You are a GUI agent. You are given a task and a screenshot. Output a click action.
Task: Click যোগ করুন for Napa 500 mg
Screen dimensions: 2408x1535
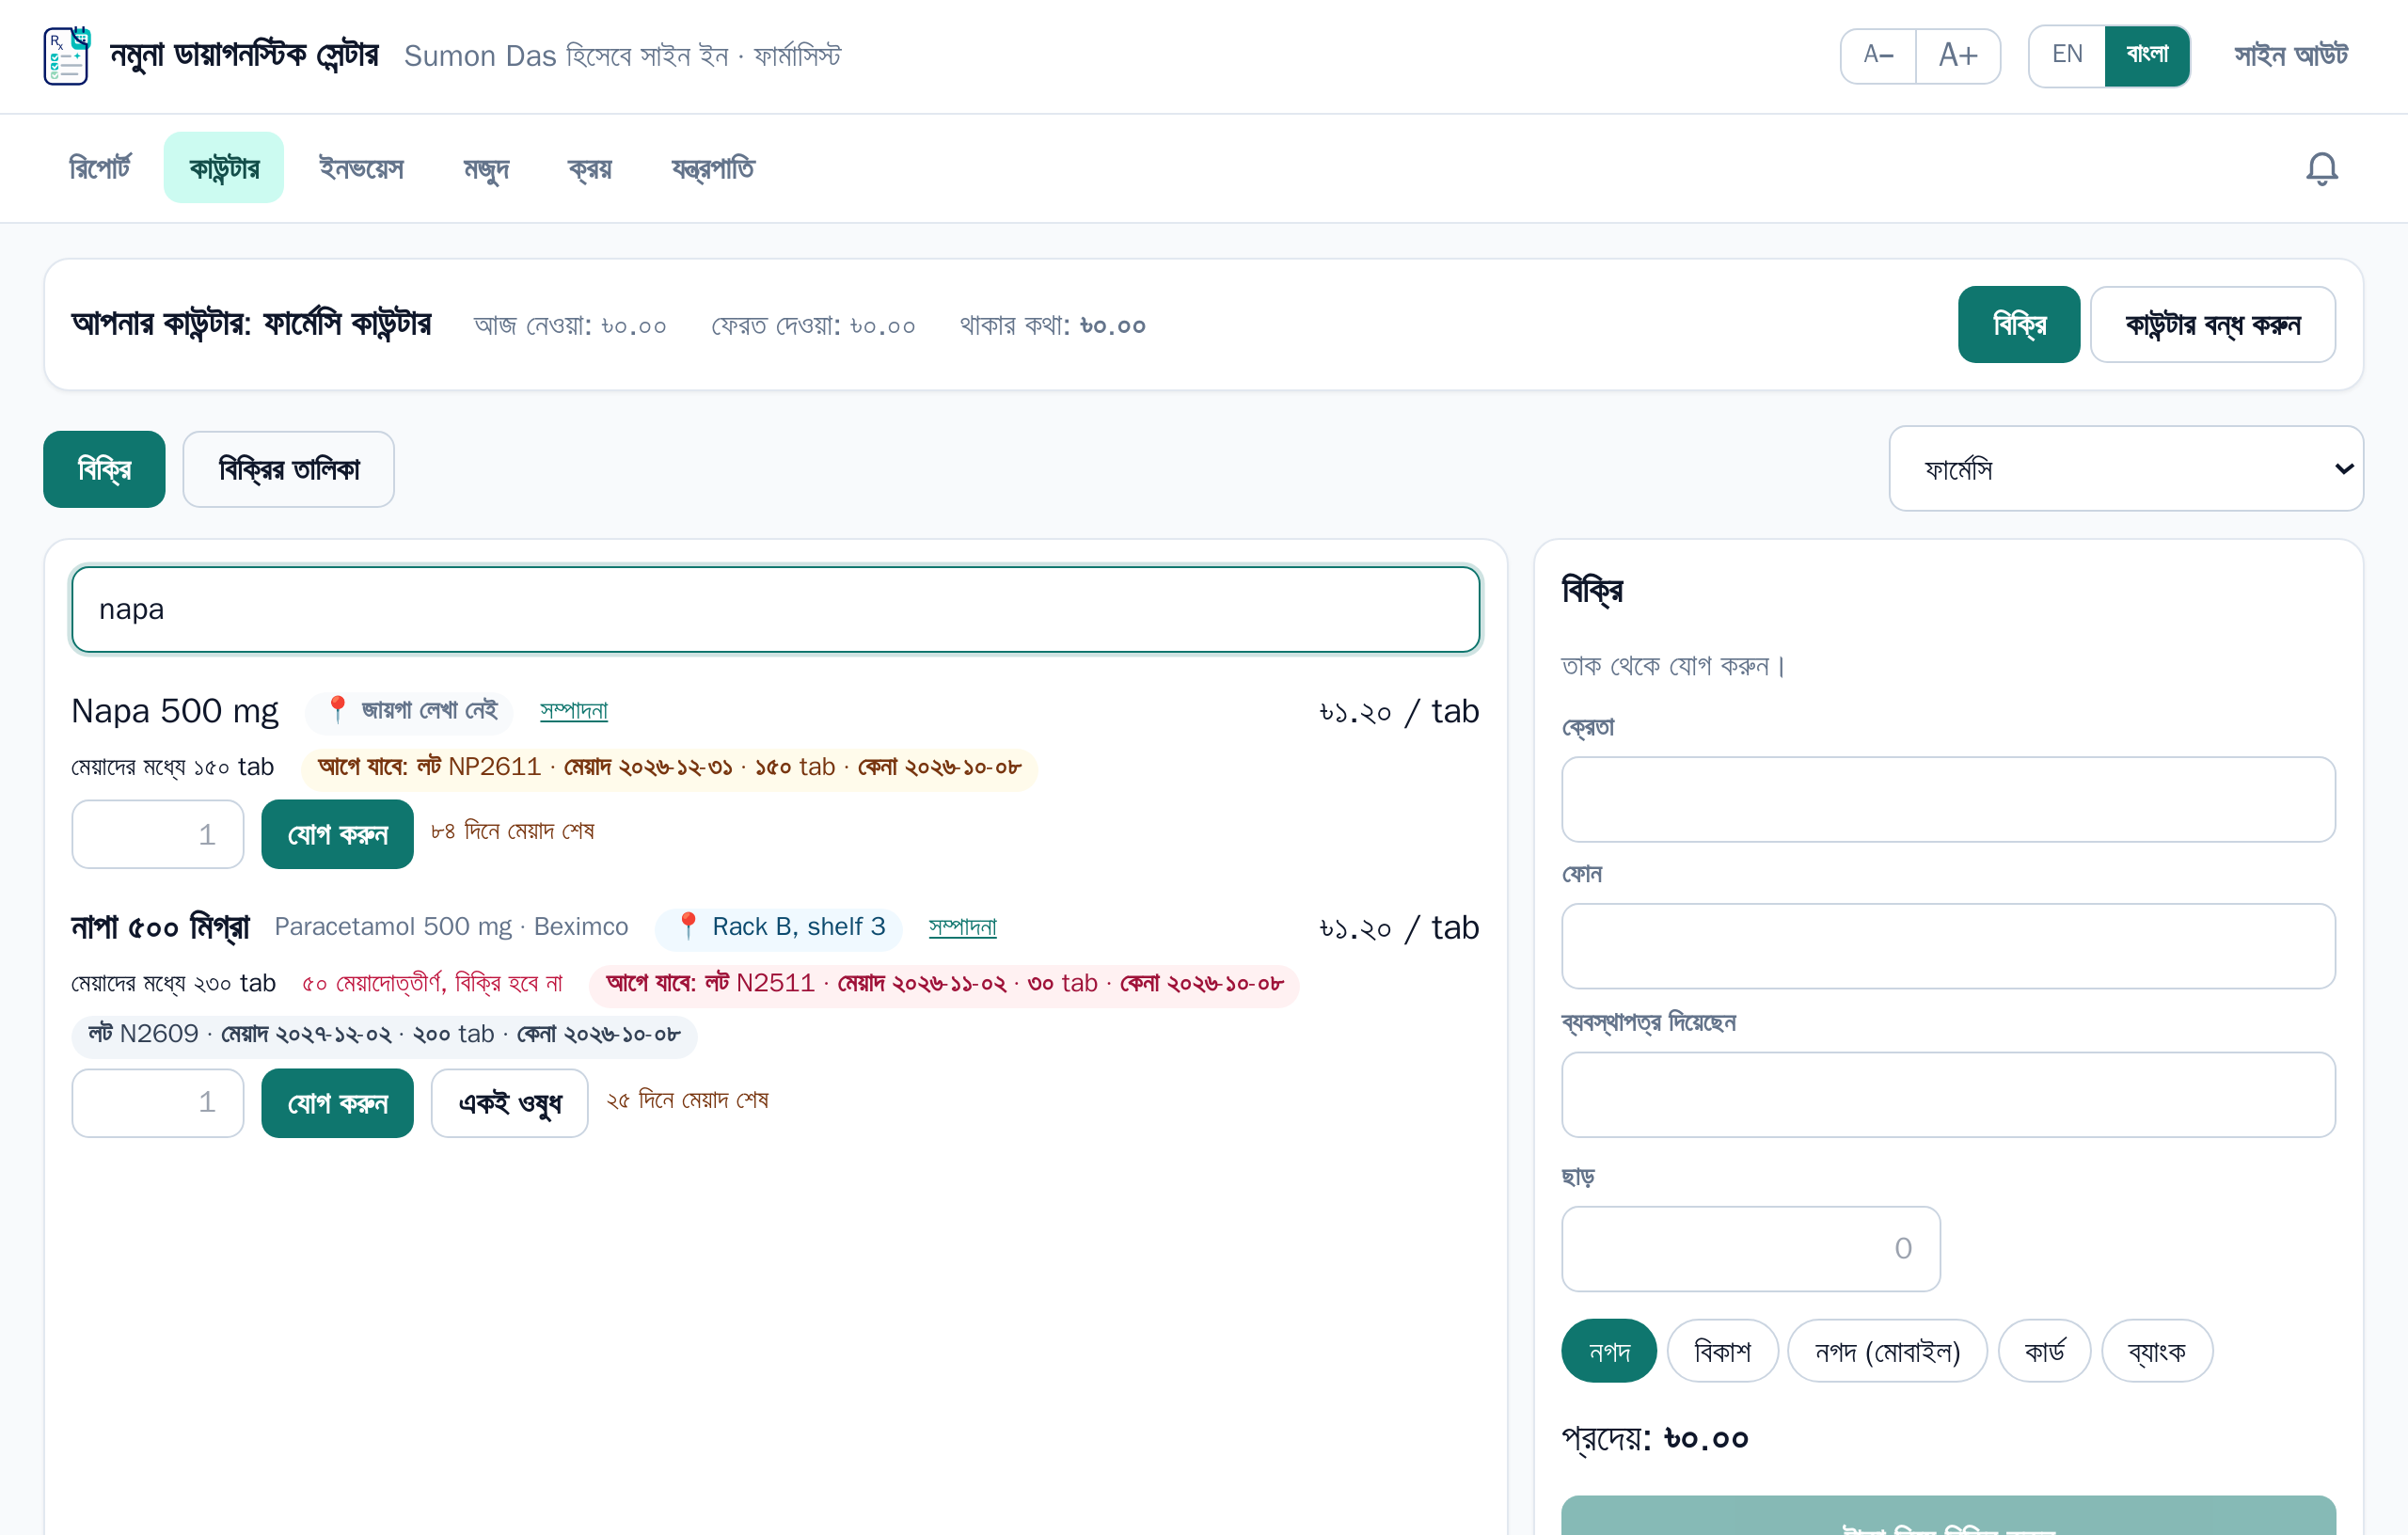[x=338, y=834]
